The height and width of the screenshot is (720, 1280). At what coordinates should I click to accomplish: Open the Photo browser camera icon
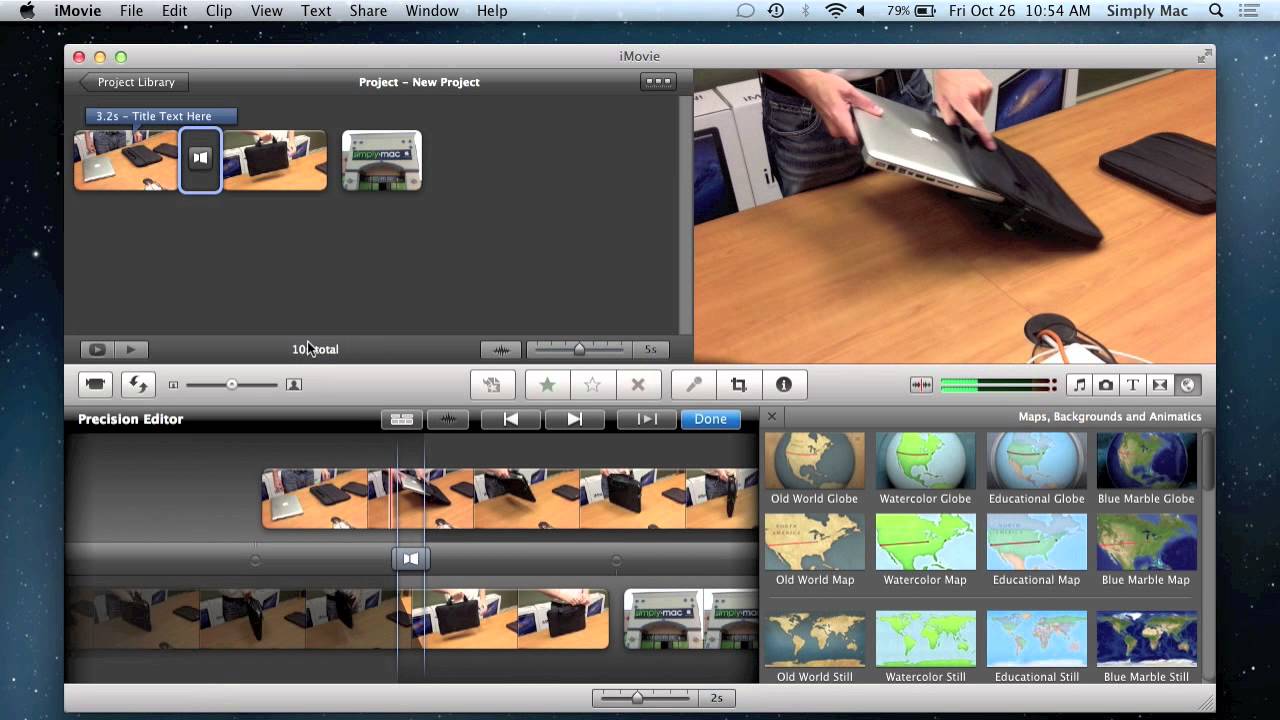tap(1106, 385)
